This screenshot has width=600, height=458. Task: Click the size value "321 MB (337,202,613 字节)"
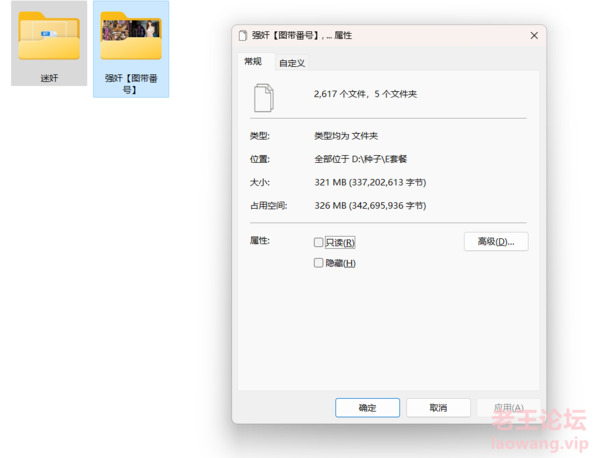point(370,183)
